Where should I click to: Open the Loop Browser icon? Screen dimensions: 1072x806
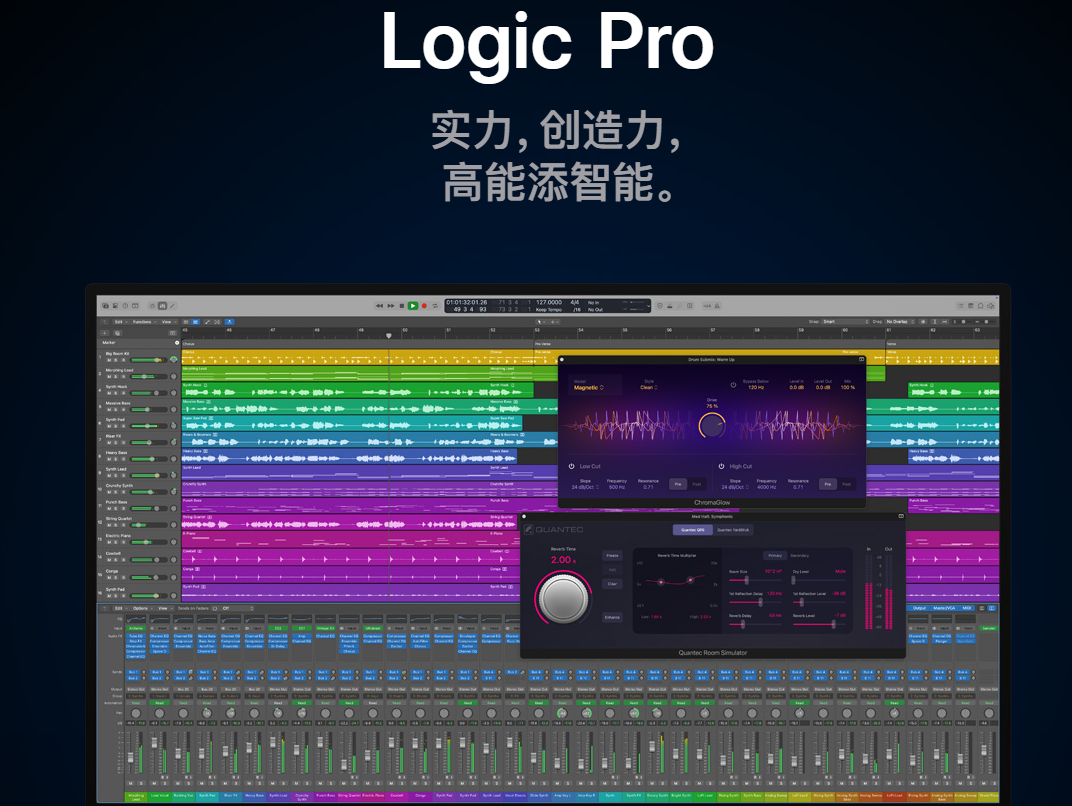tap(980, 306)
